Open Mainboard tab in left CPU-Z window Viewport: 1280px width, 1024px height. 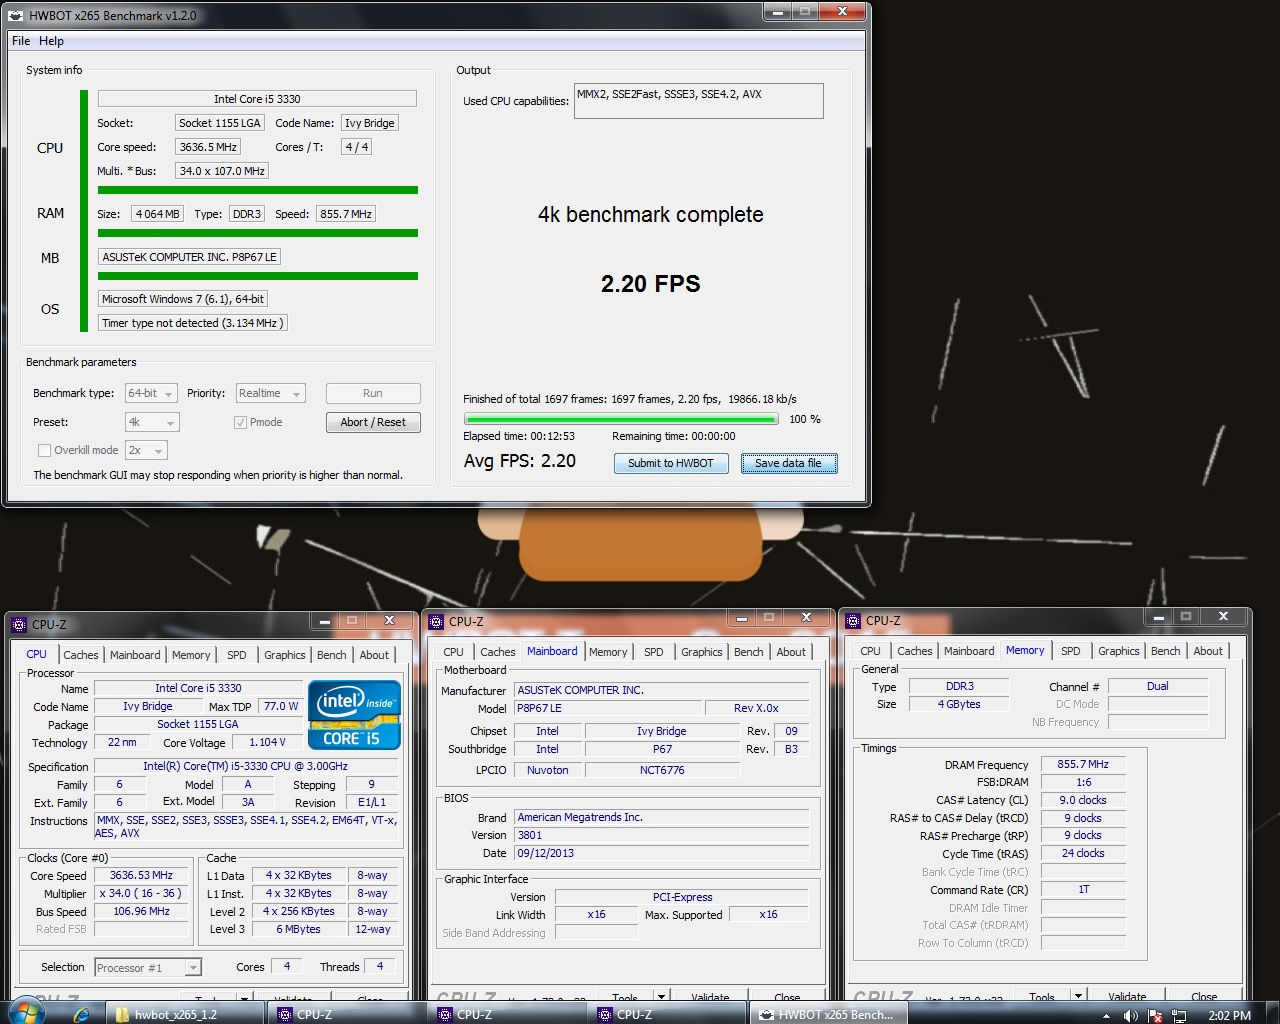click(x=135, y=655)
